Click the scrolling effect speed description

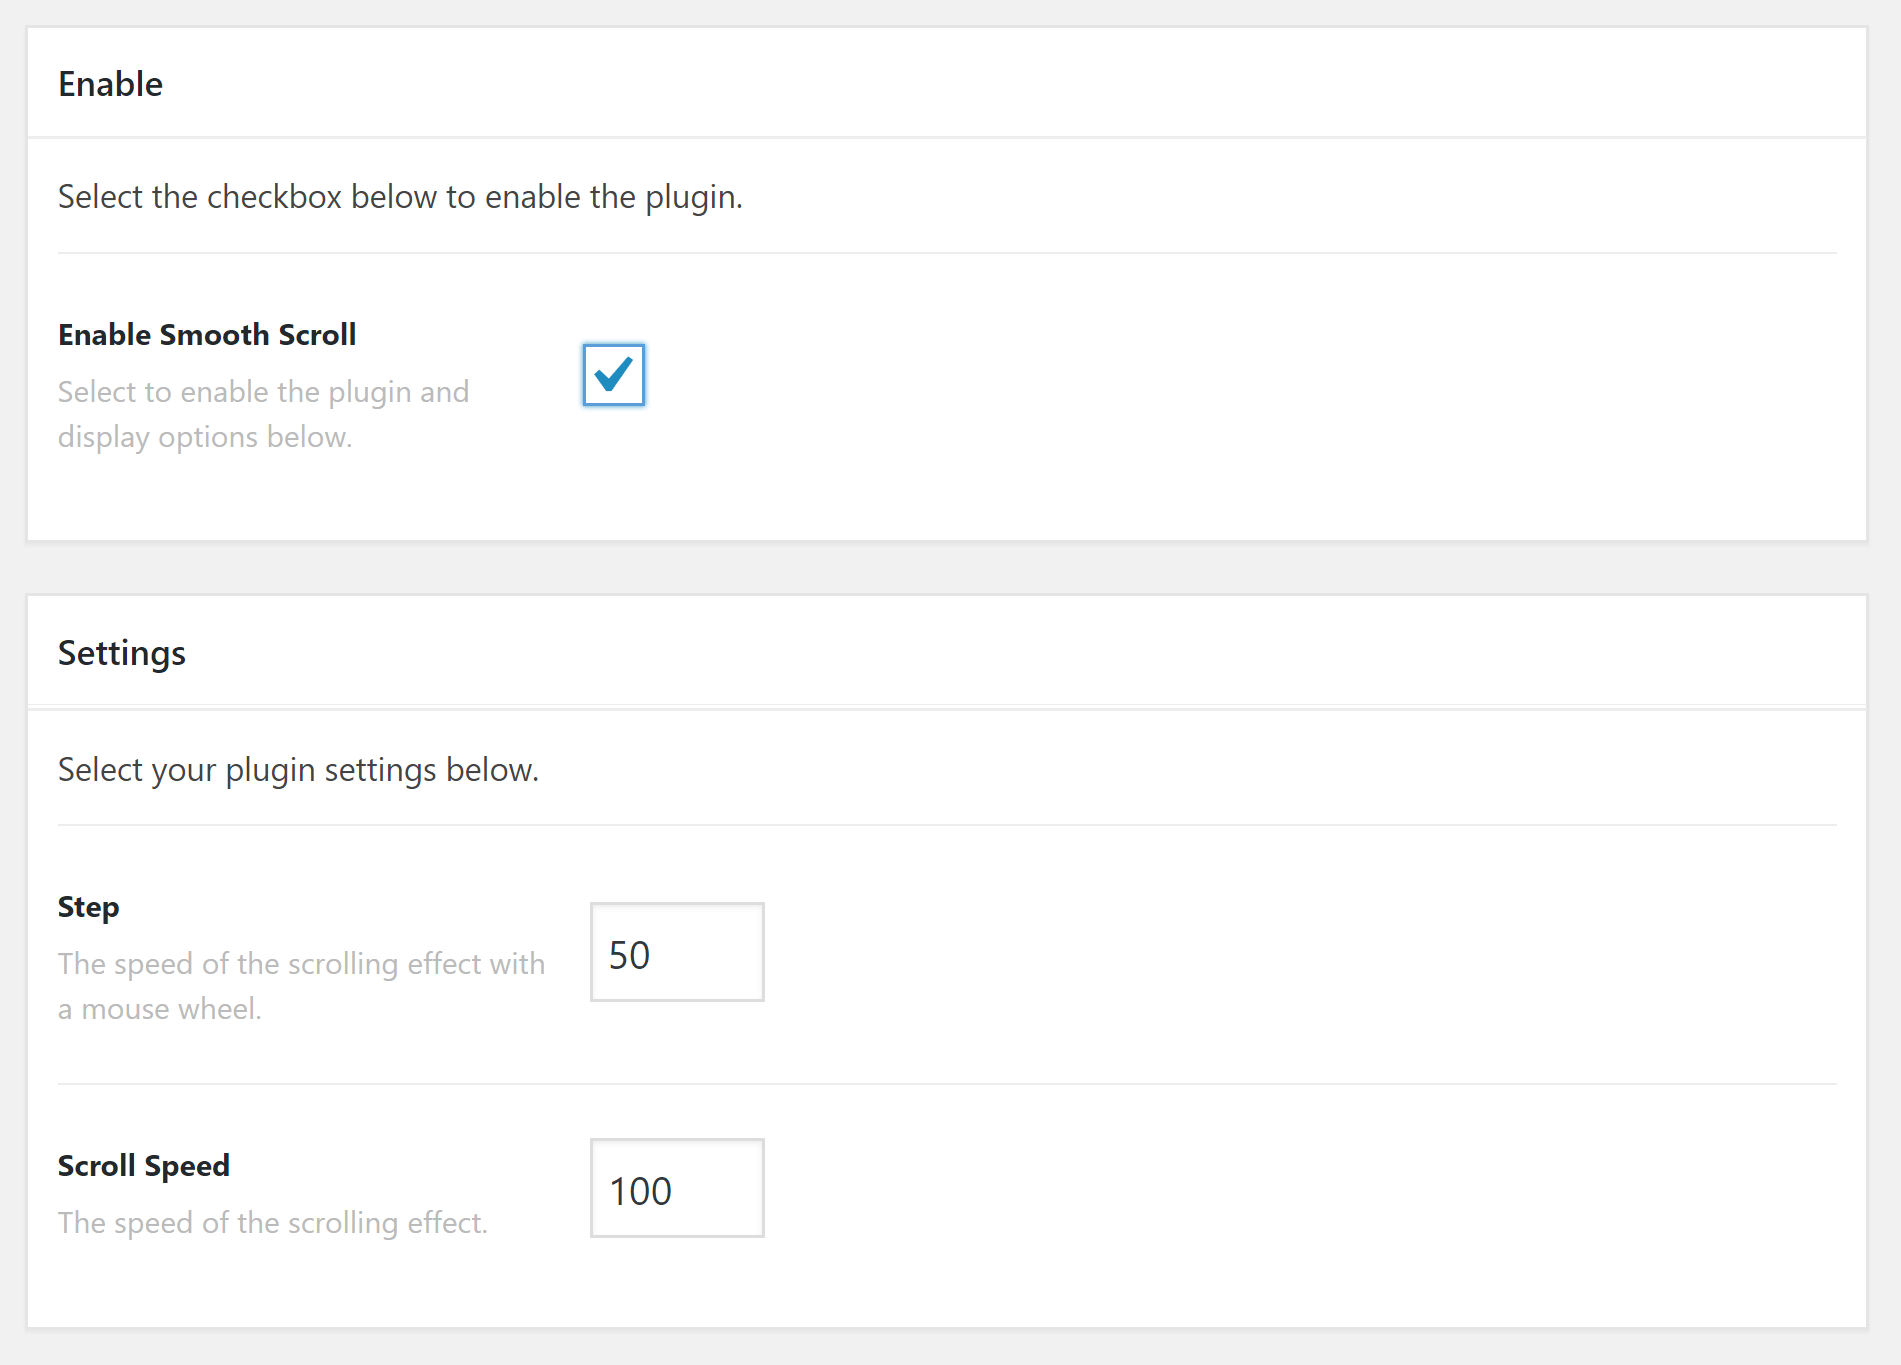(272, 1222)
